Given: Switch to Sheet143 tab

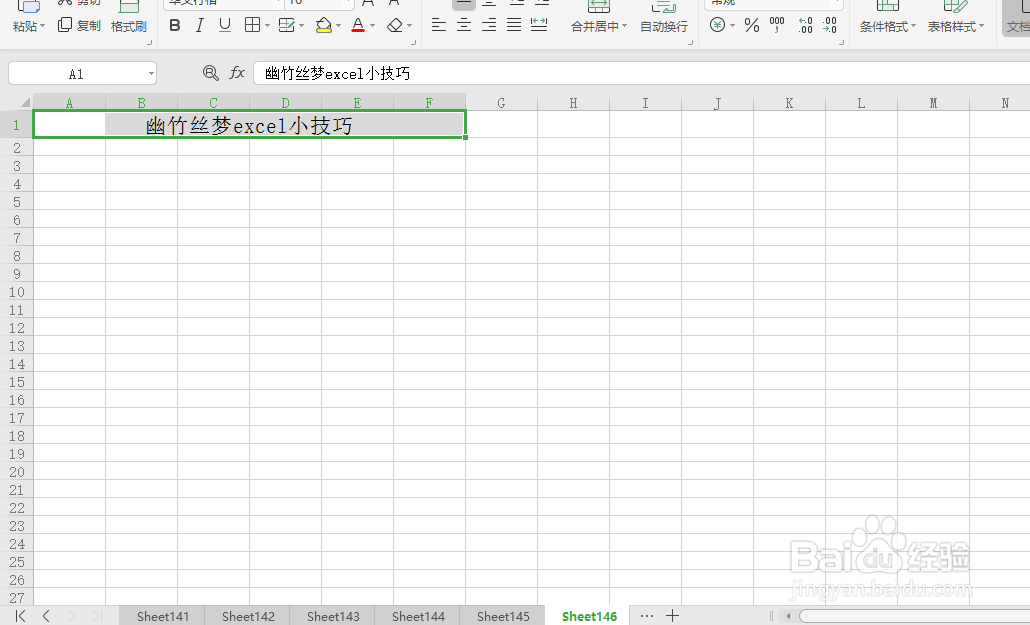Looking at the screenshot, I should (333, 616).
